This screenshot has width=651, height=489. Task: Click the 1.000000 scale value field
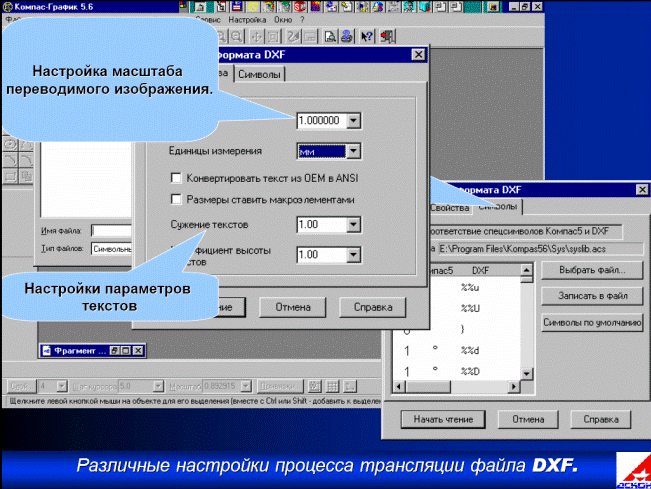coord(322,121)
